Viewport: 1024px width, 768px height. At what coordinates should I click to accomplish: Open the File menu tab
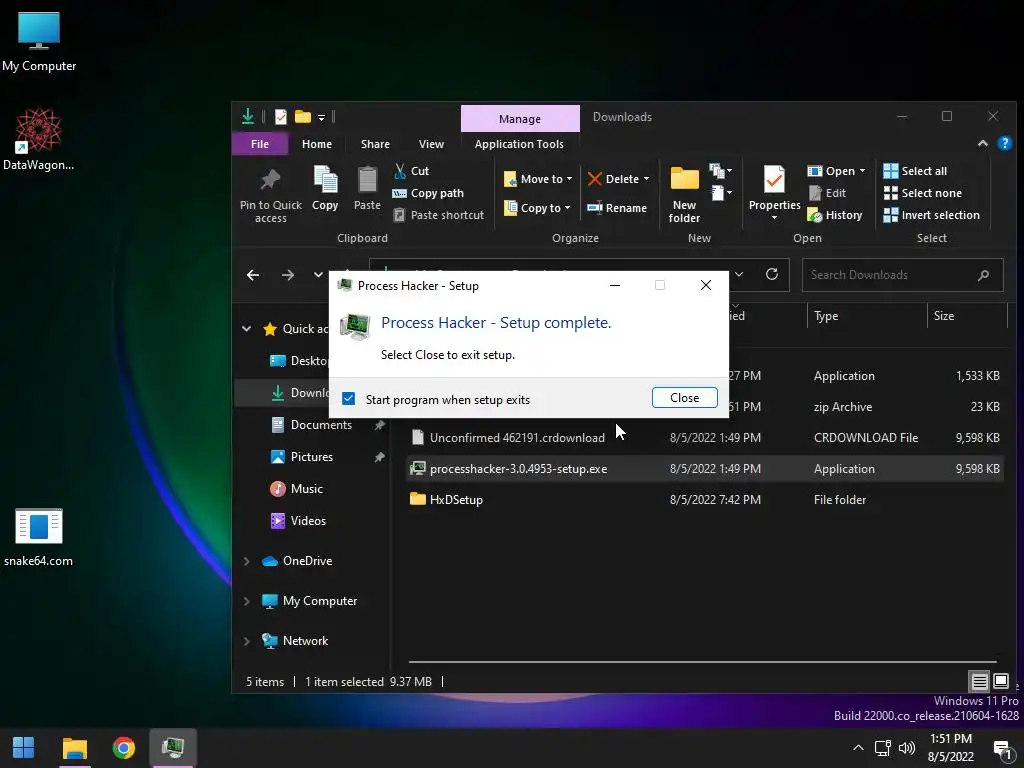[x=260, y=144]
